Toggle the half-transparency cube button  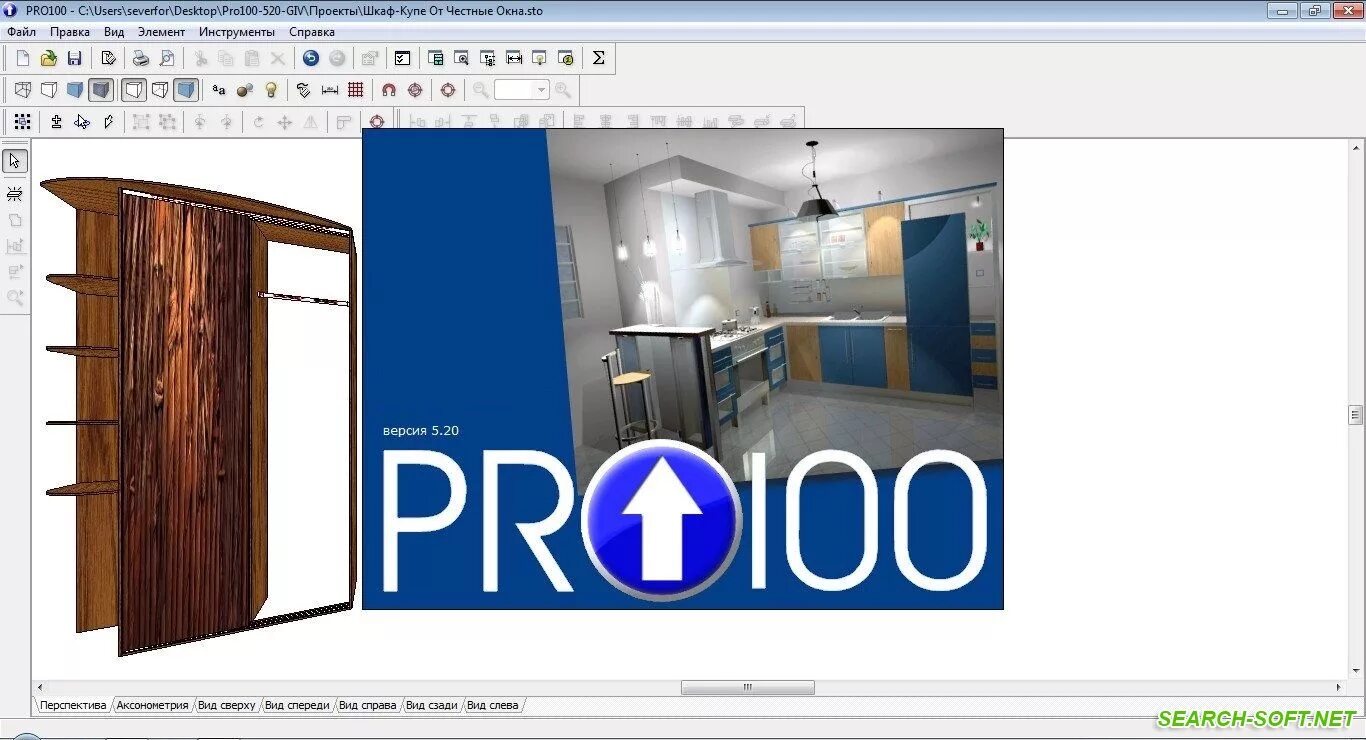[160, 90]
